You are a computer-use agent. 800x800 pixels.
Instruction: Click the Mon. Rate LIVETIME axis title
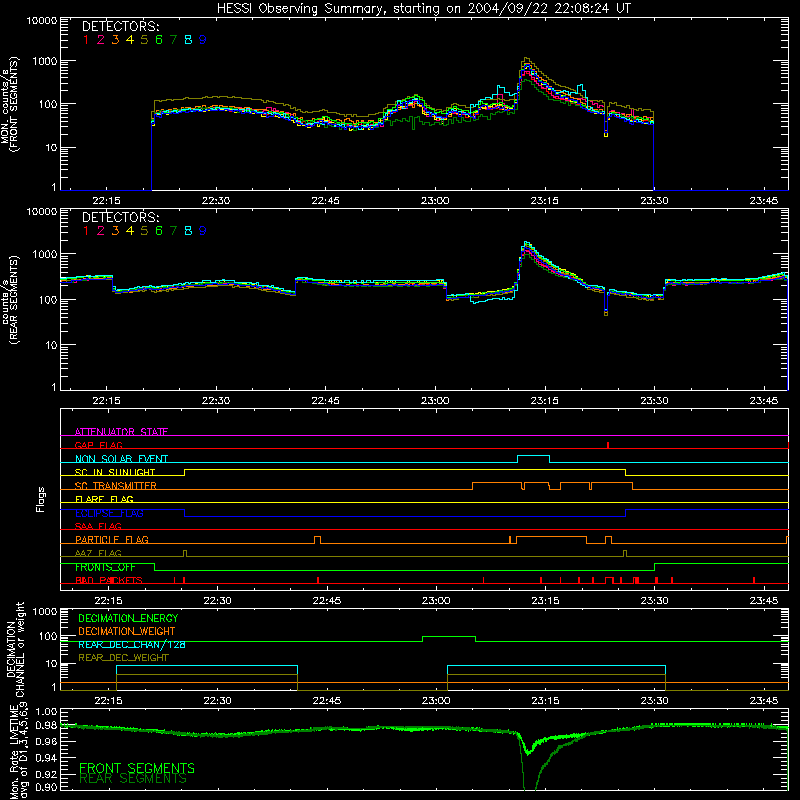click(18, 752)
